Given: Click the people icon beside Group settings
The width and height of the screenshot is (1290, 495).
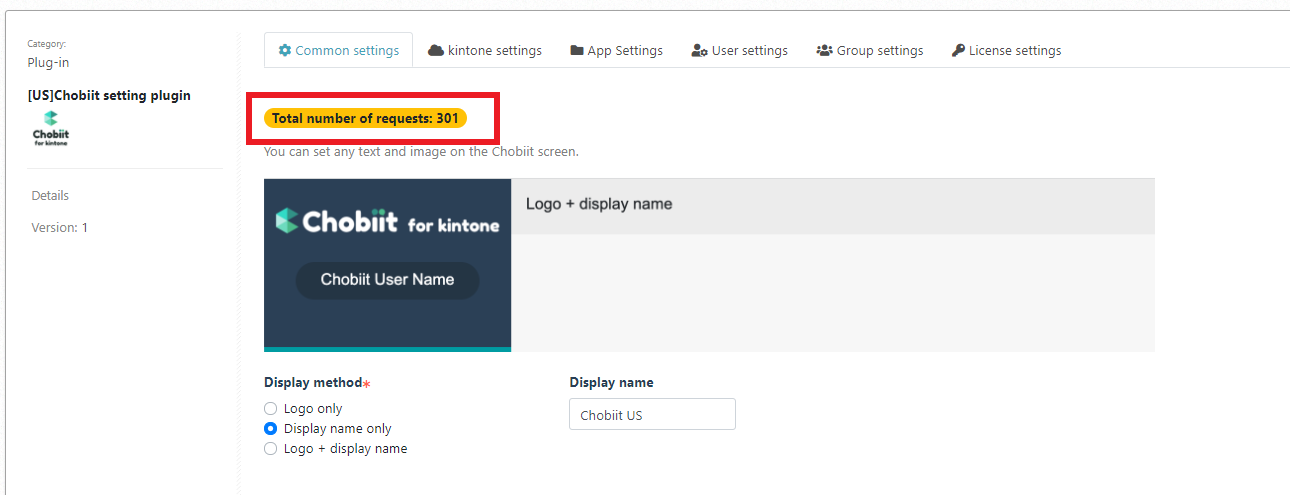Looking at the screenshot, I should click(x=825, y=50).
